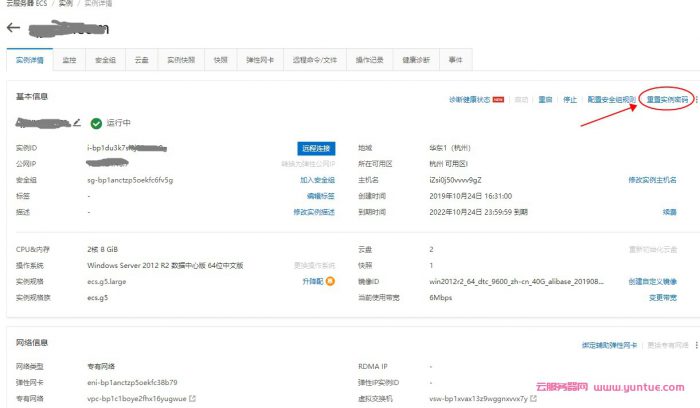
Task: Open the 安全组 tab
Action: coord(105,60)
